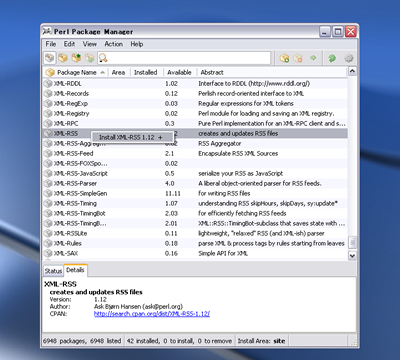Viewport: 400px width, 360px height.
Task: Click the XML-RSS-SimpleGen package icon
Action: click(48, 193)
